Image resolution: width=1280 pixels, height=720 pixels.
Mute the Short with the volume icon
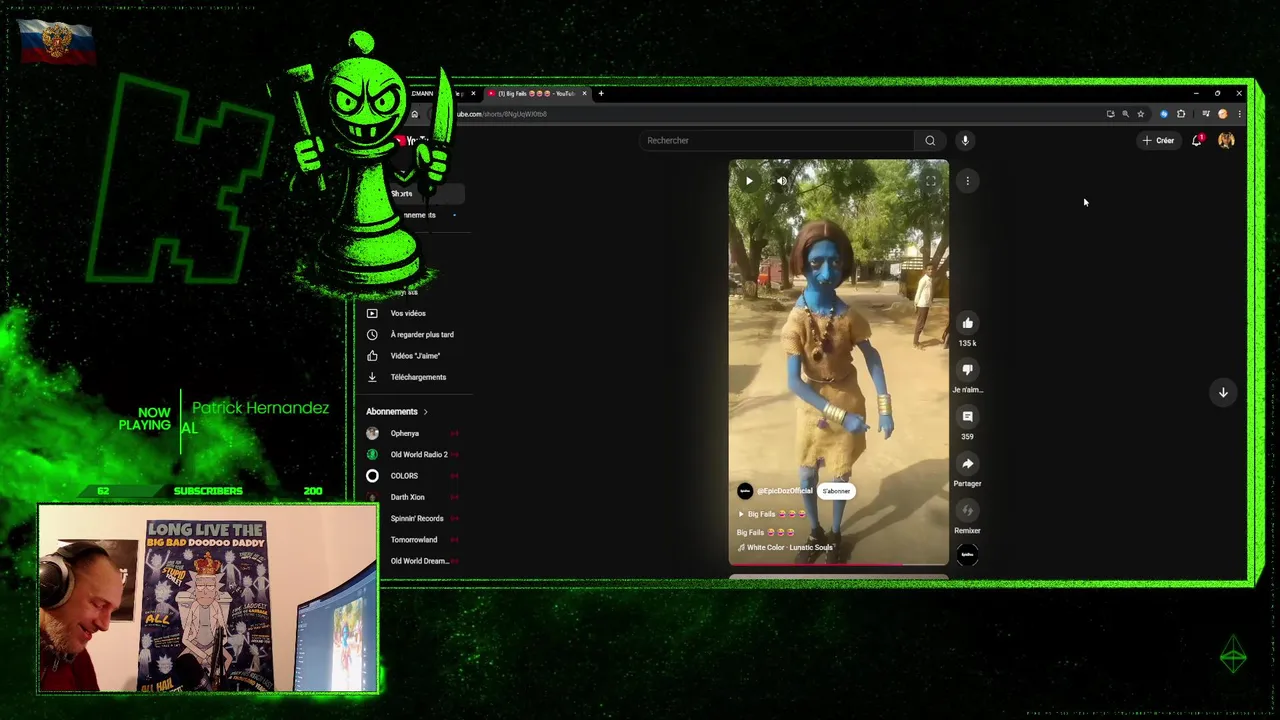(x=782, y=181)
